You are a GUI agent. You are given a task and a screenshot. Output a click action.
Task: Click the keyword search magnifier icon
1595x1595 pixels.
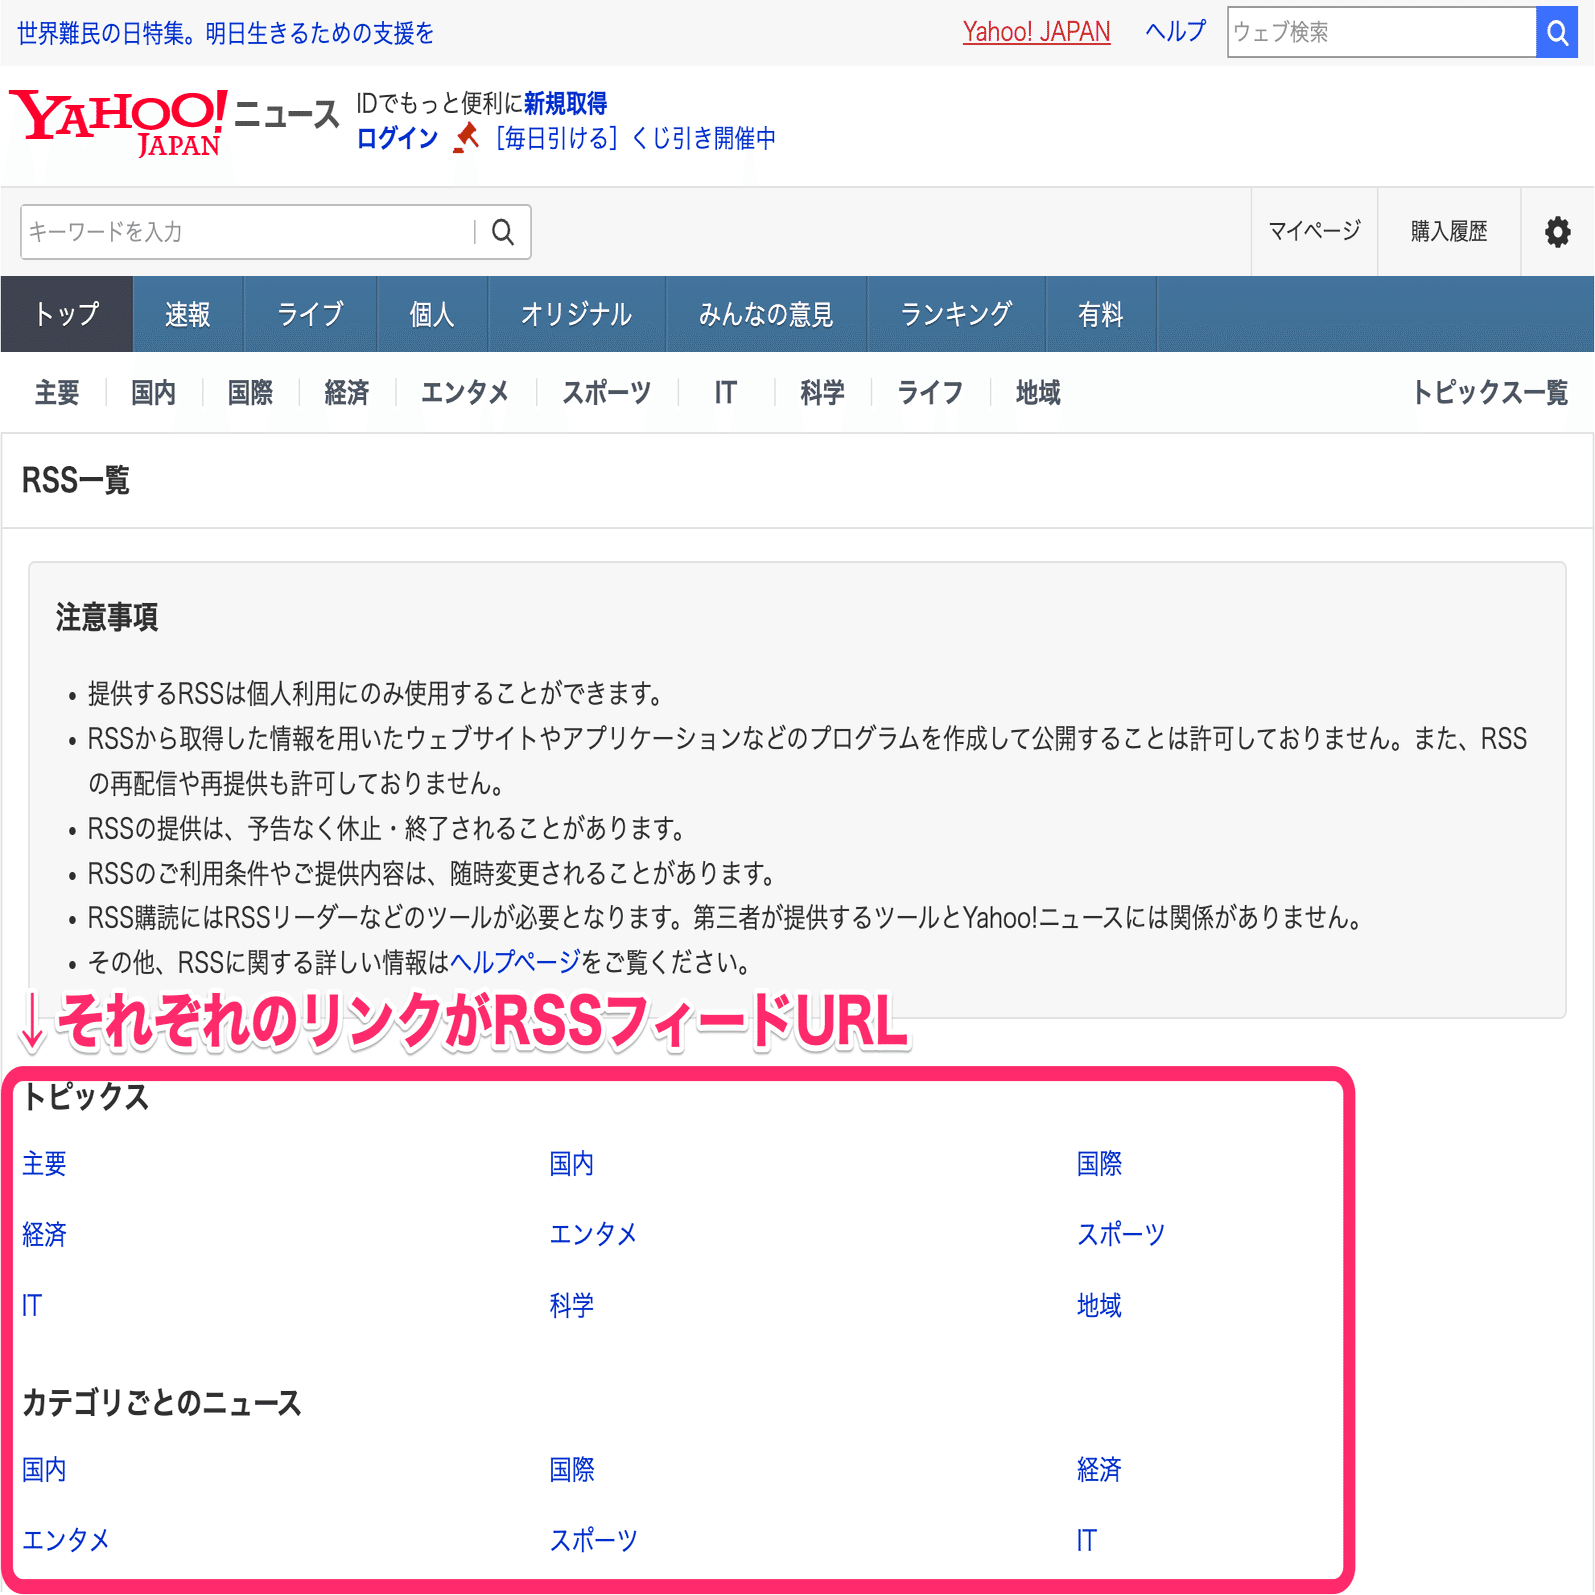(503, 232)
